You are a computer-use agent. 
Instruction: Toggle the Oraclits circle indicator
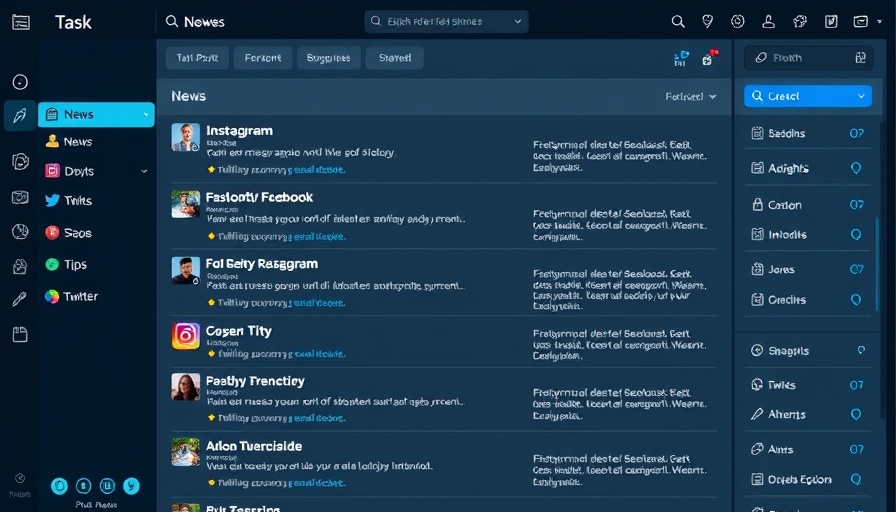tap(856, 299)
